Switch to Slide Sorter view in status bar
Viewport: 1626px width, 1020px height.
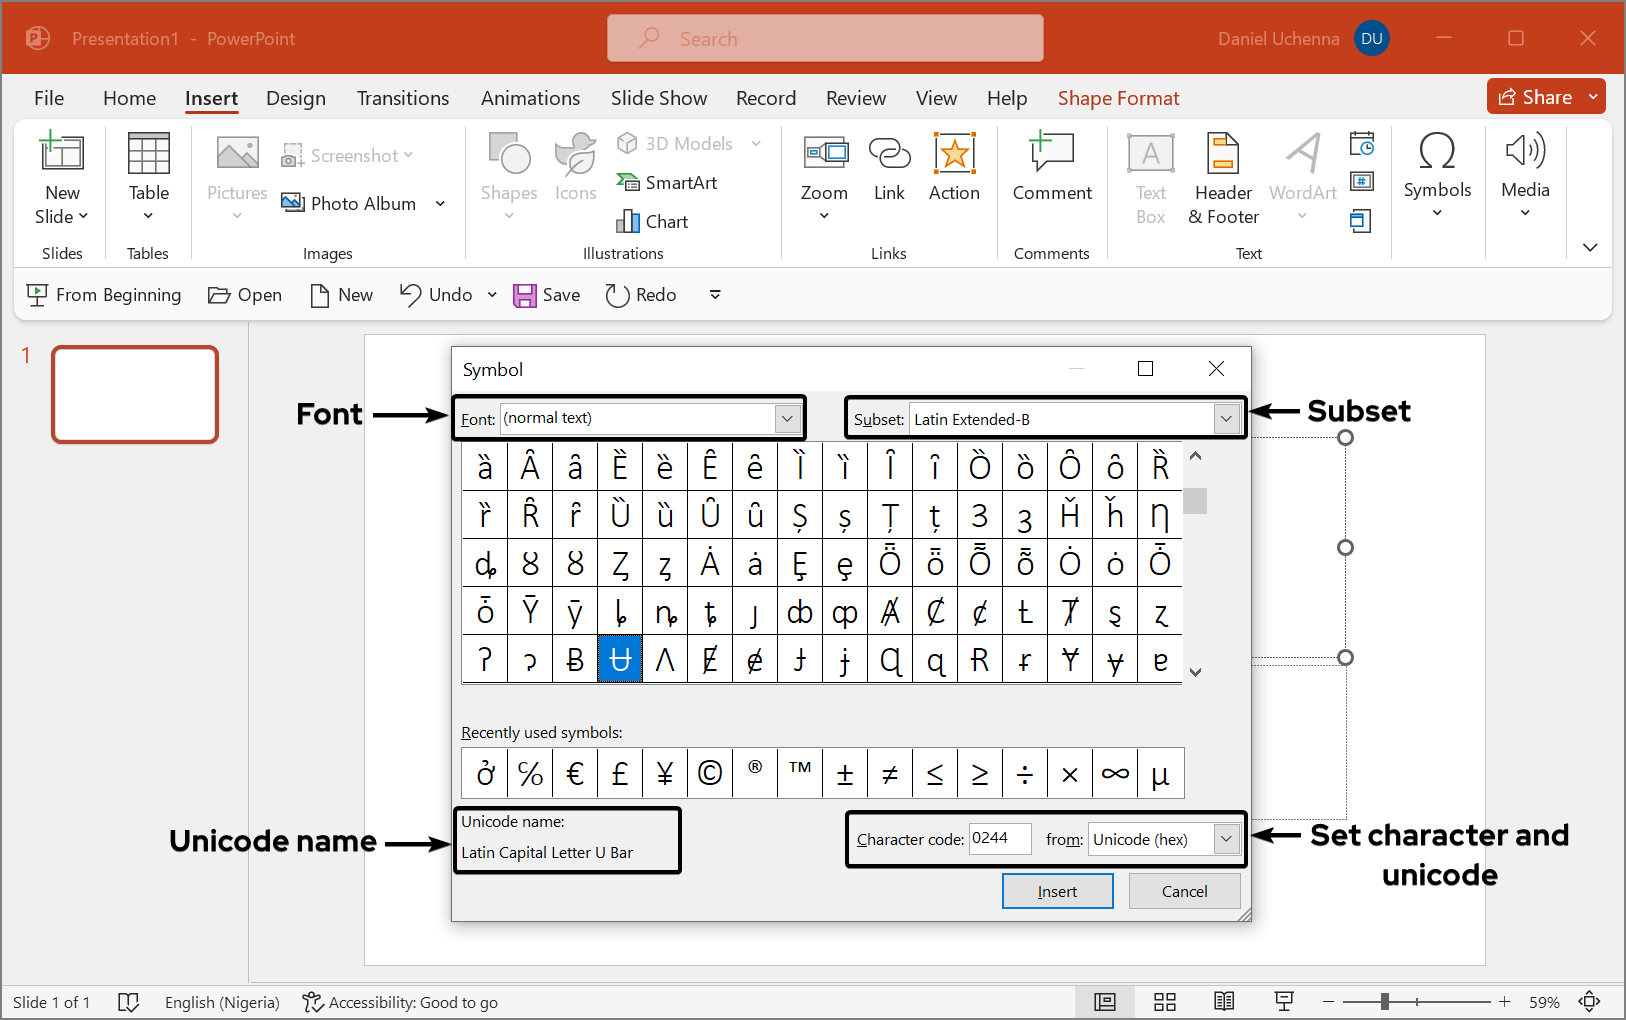(x=1165, y=1002)
